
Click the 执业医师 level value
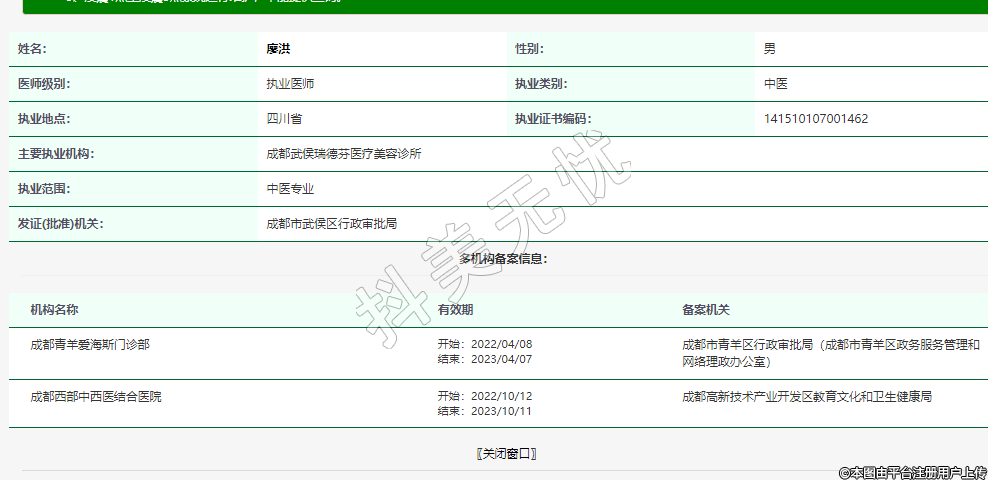tap(290, 84)
